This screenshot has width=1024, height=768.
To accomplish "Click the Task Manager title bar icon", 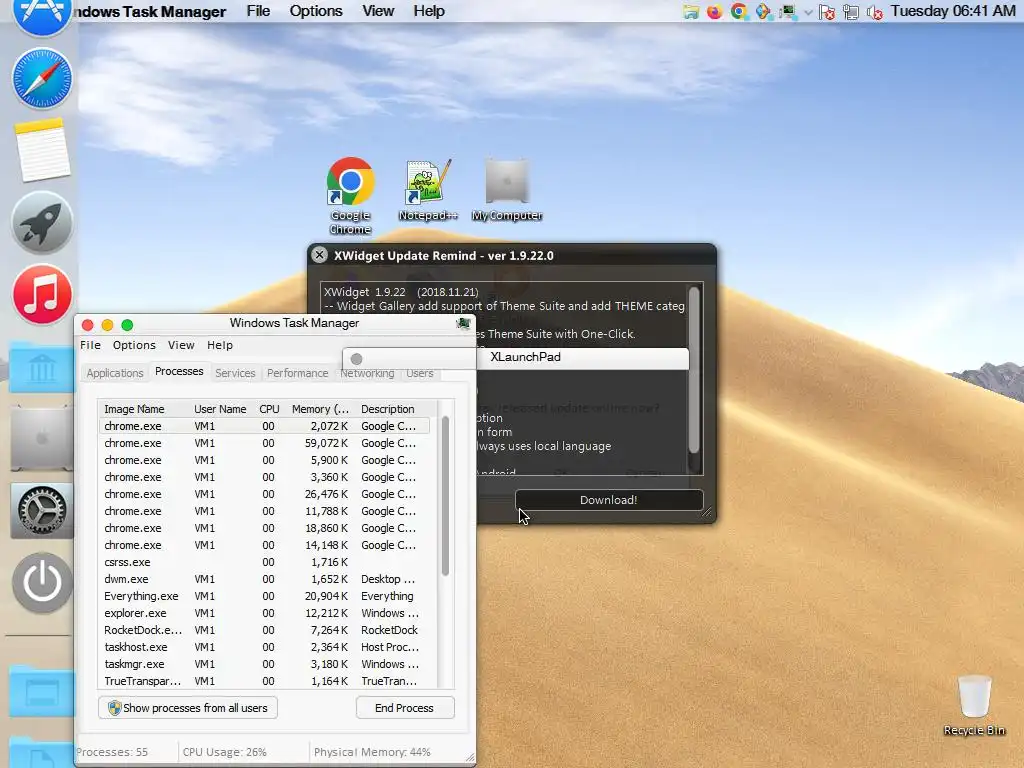I will (463, 323).
